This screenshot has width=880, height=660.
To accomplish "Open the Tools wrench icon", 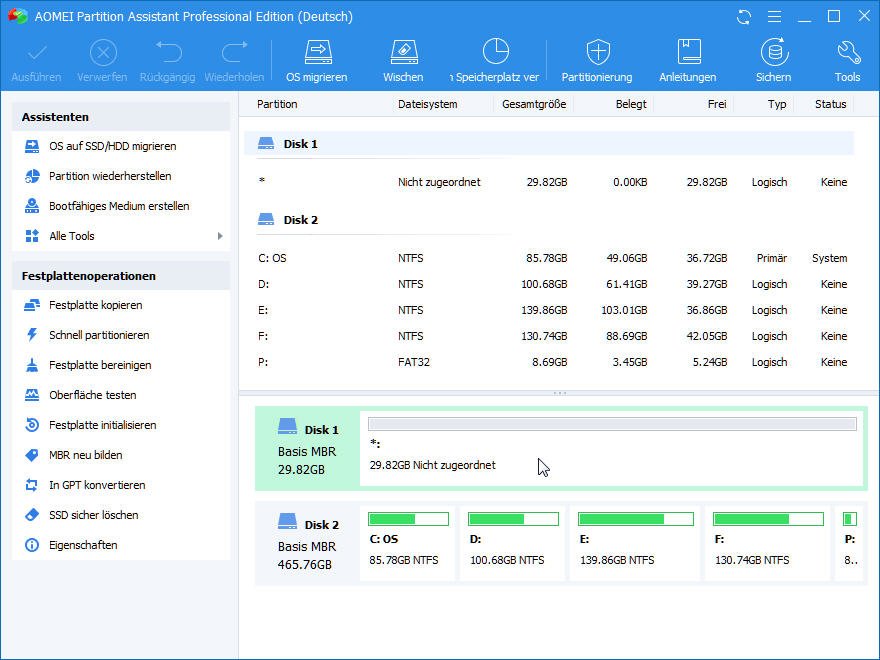I will pyautogui.click(x=847, y=53).
